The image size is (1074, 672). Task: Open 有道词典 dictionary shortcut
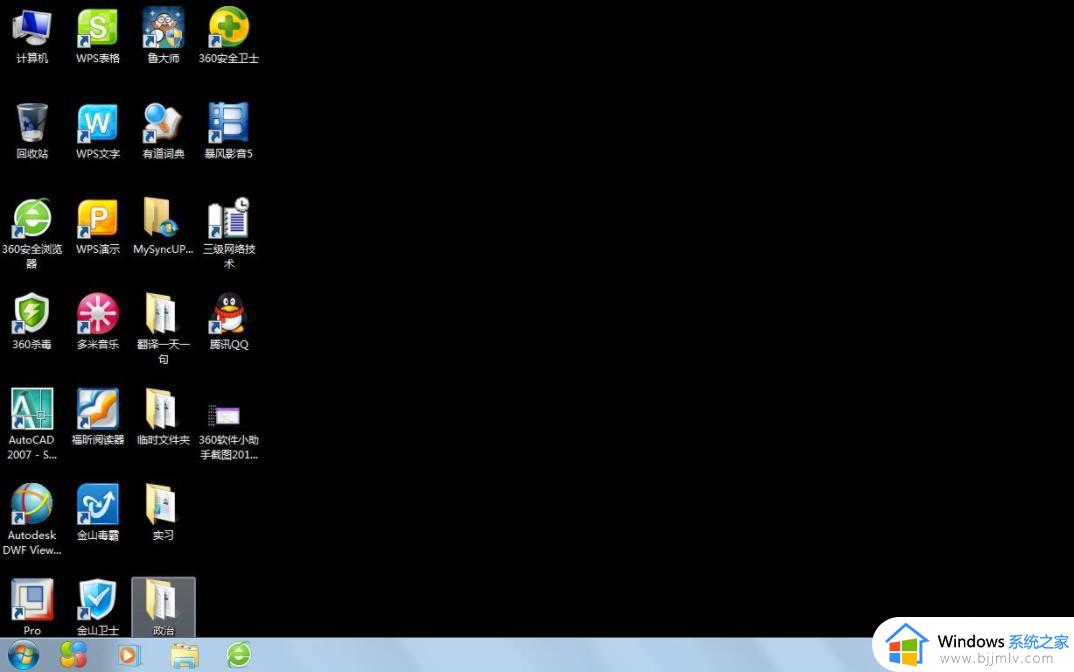click(x=163, y=131)
